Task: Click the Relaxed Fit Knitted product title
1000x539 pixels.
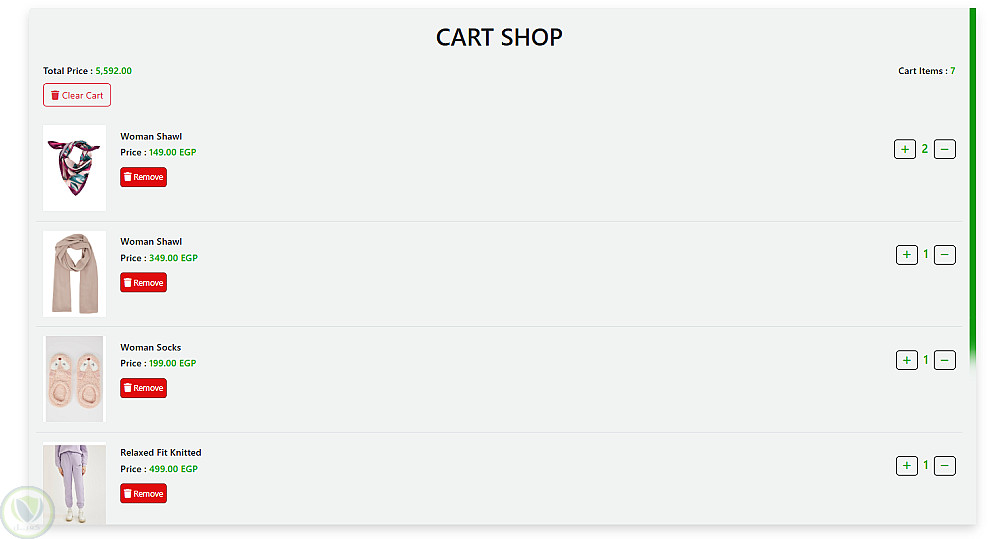Action: [161, 452]
